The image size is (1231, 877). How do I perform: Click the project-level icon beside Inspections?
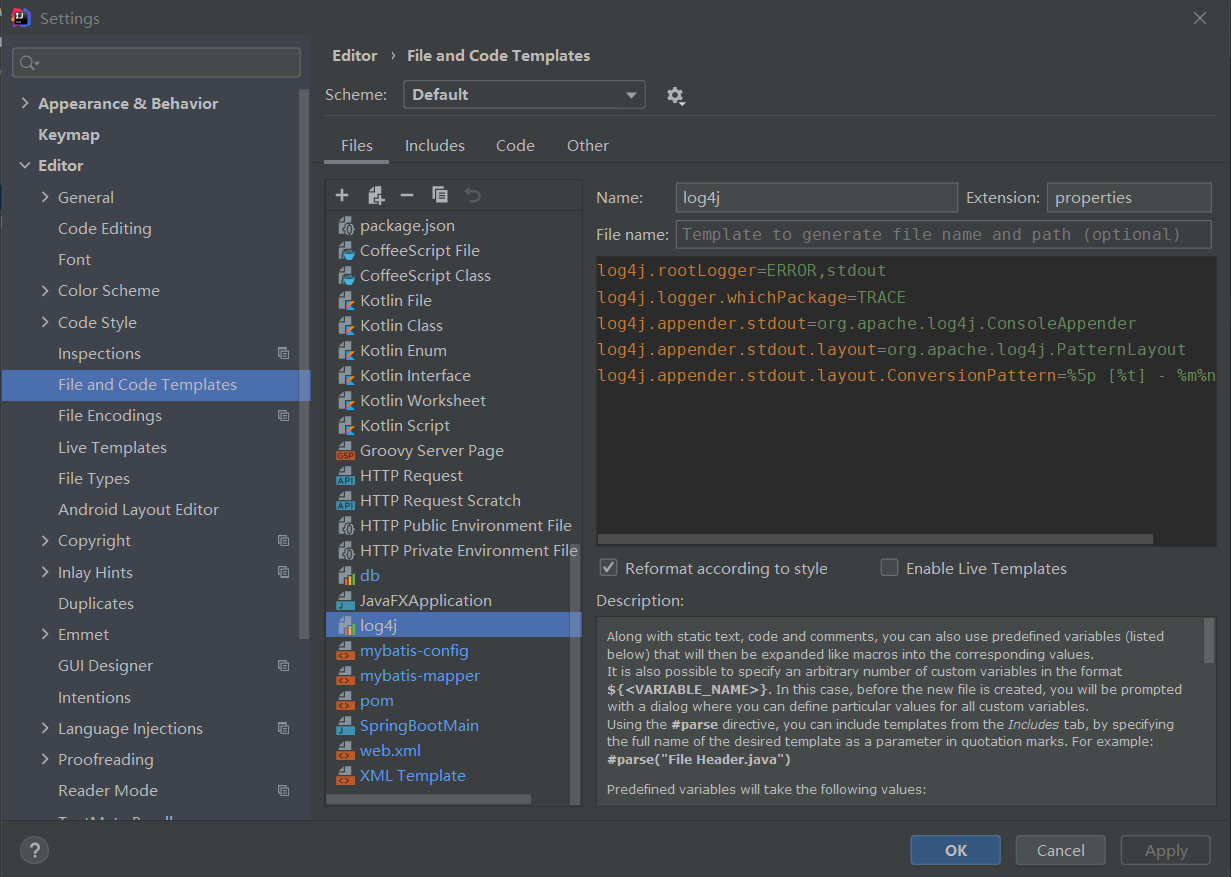point(284,353)
